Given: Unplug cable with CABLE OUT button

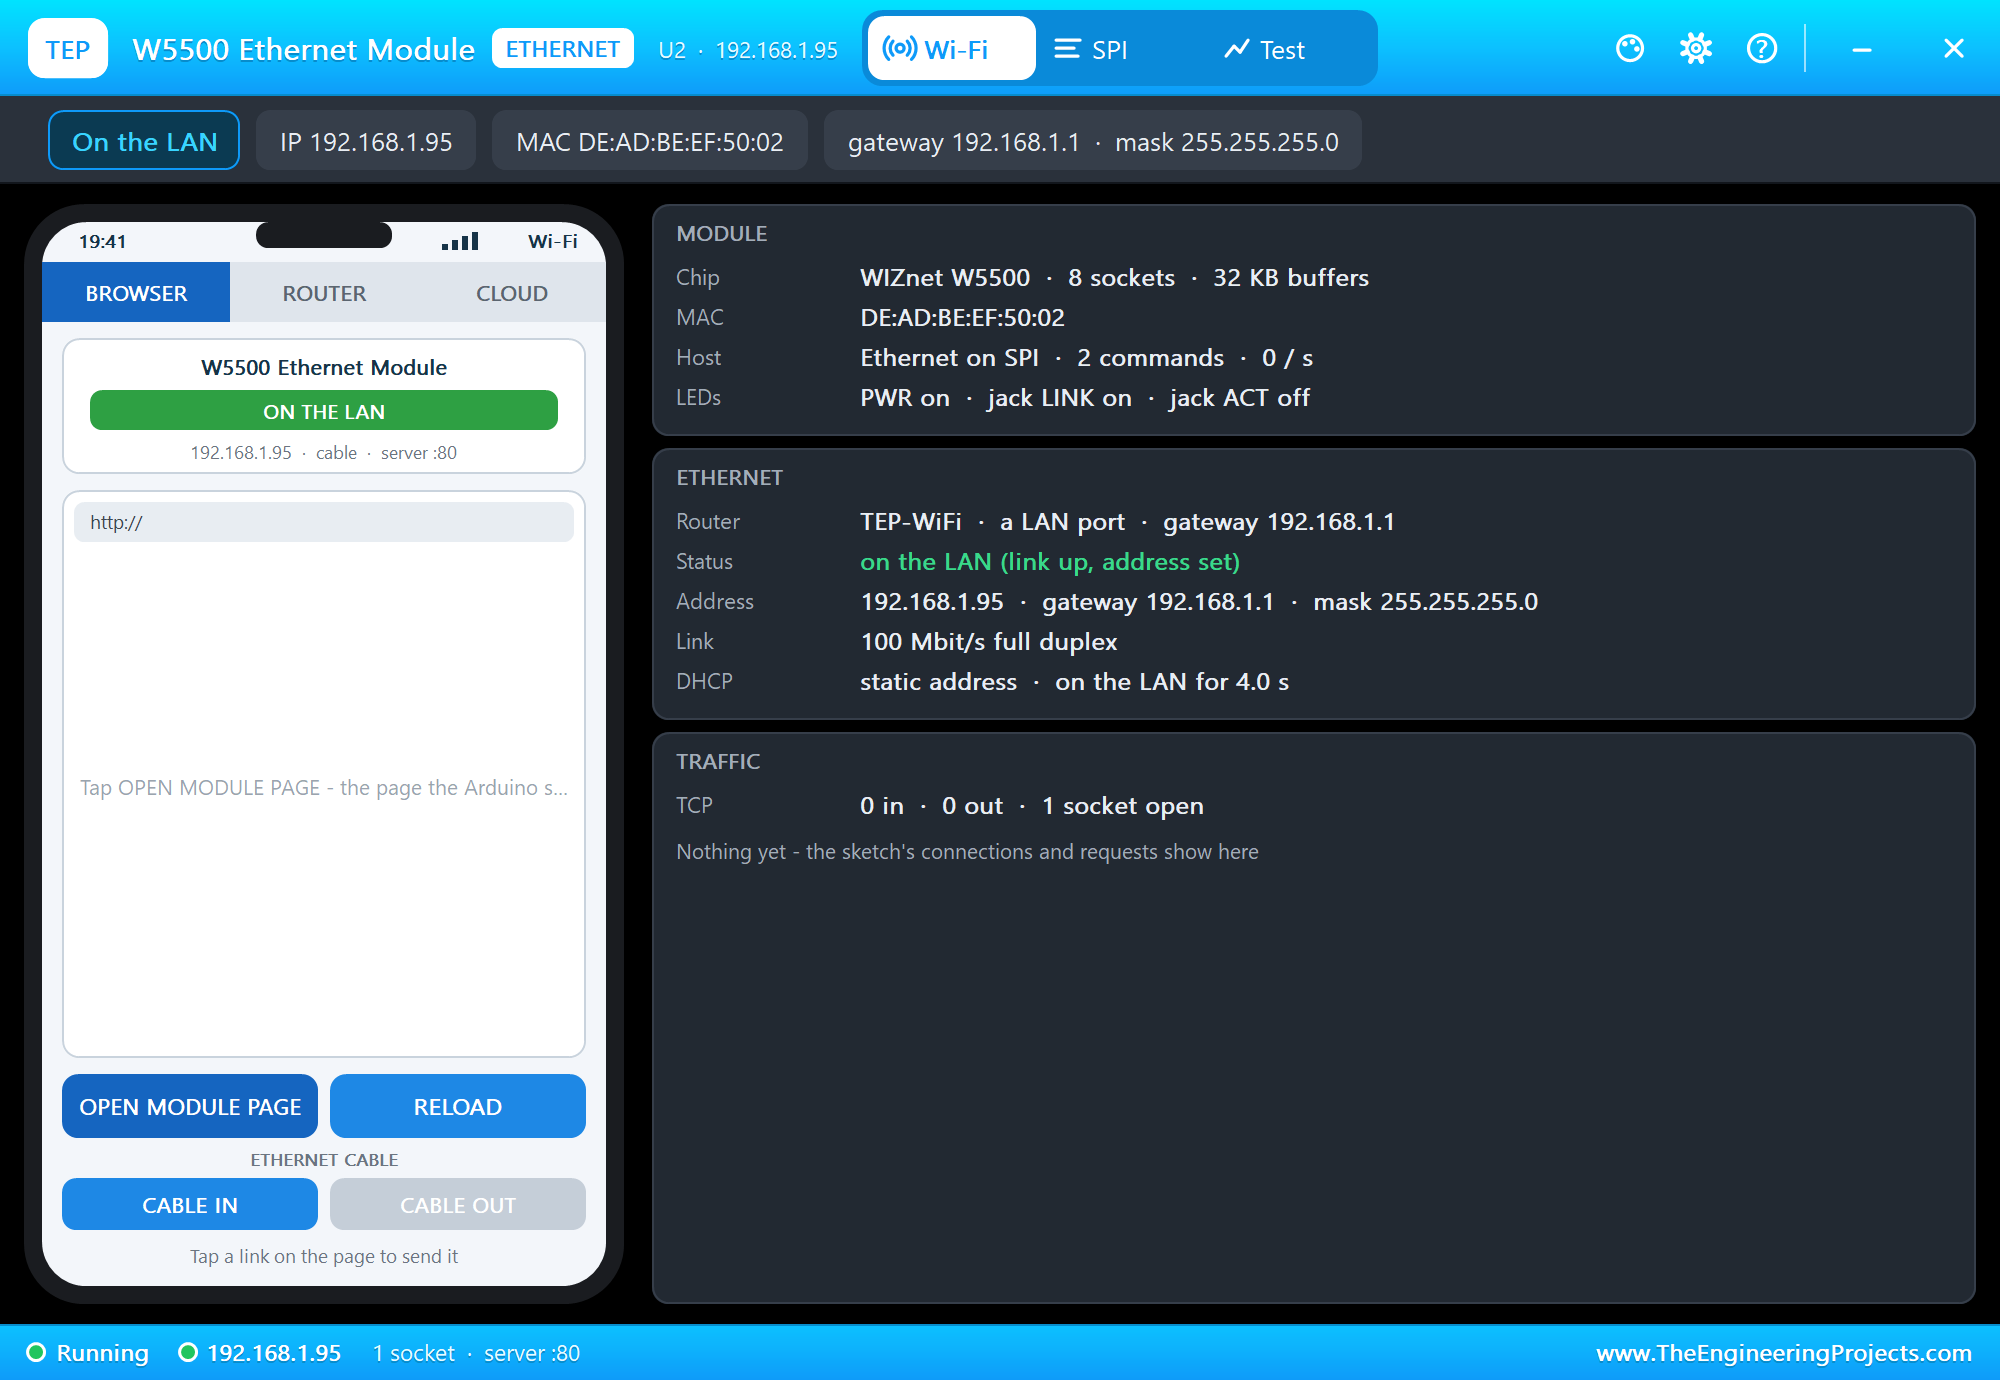Looking at the screenshot, I should (458, 1204).
